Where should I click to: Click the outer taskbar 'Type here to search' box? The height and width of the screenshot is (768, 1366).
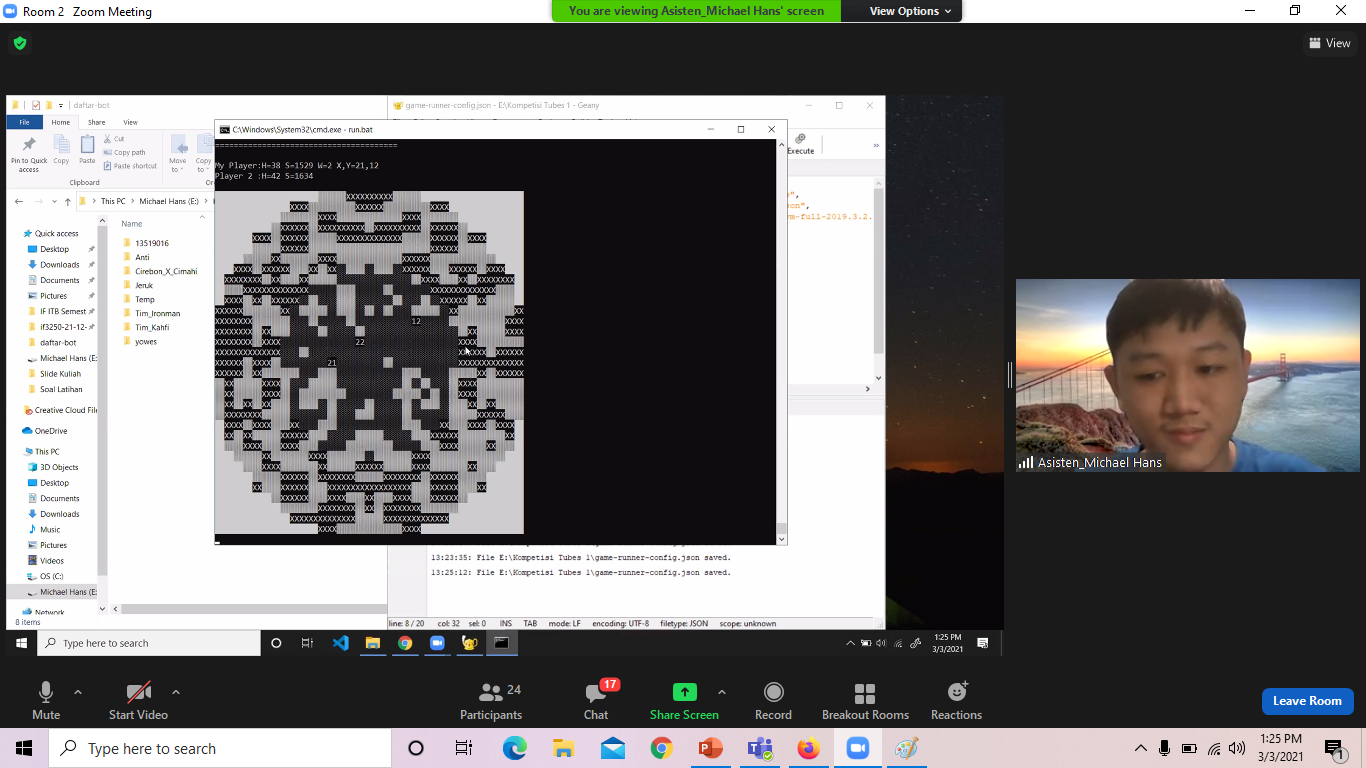[x=220, y=748]
